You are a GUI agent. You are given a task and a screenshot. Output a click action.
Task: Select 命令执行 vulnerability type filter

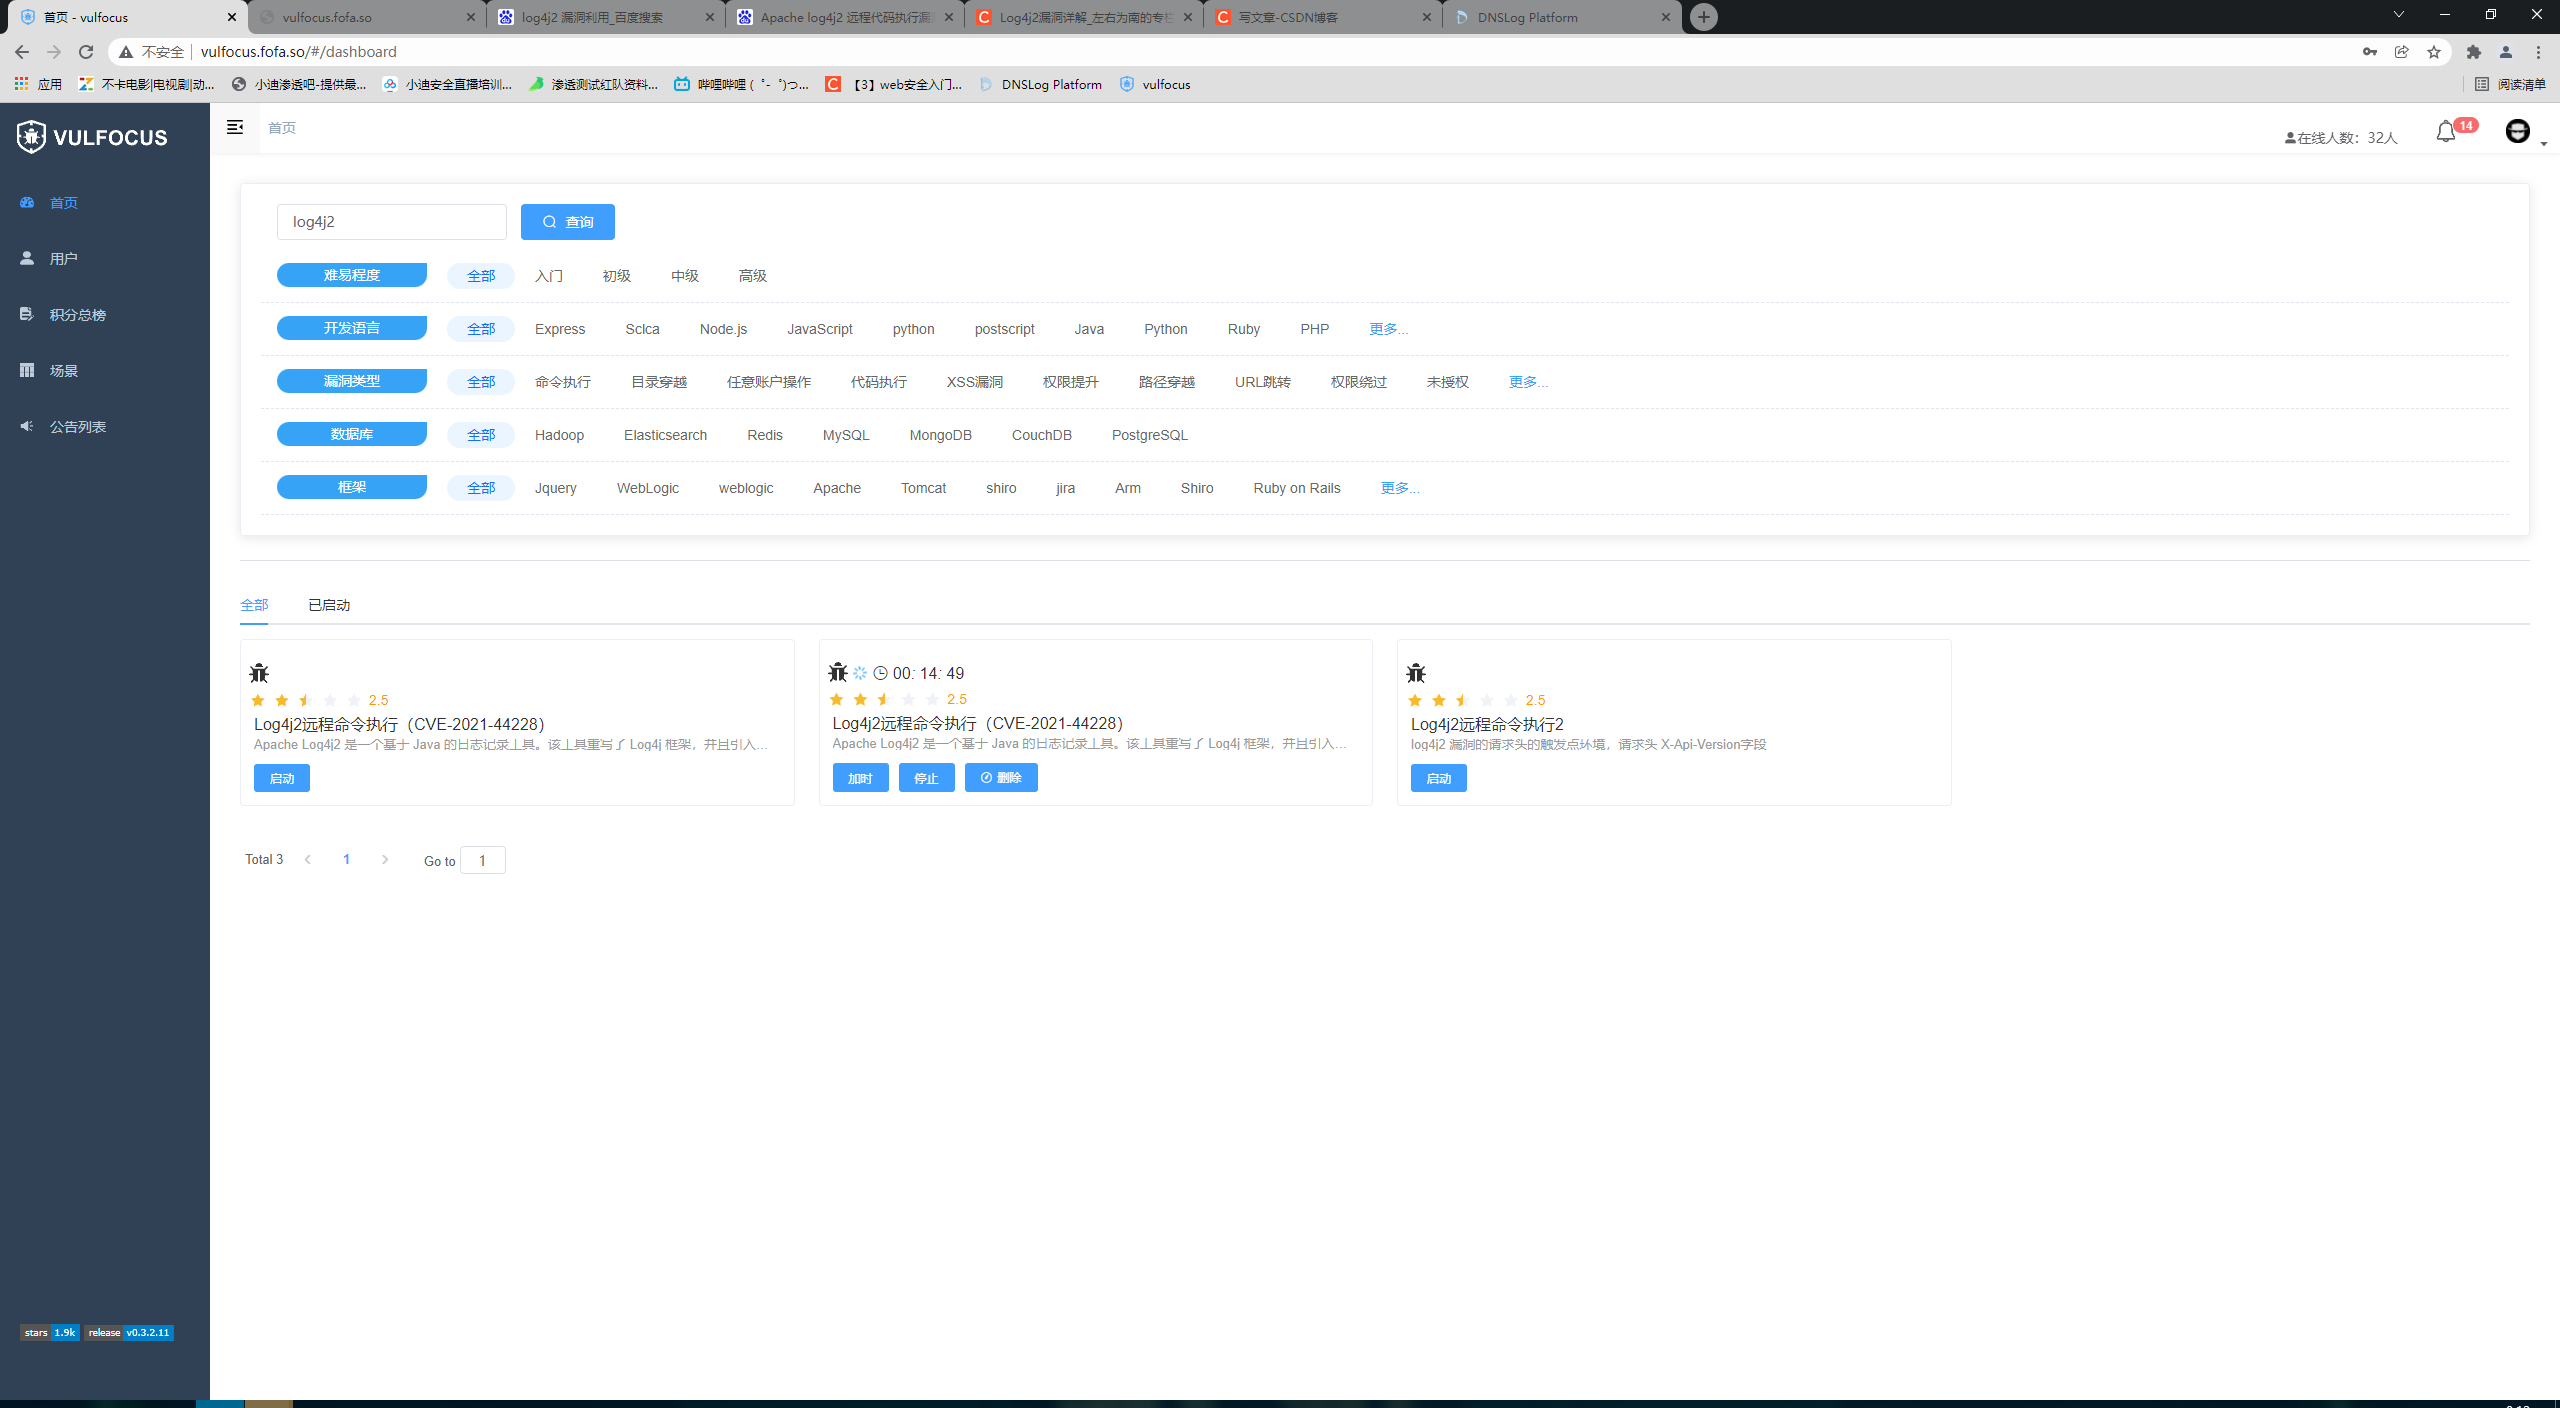tap(563, 382)
